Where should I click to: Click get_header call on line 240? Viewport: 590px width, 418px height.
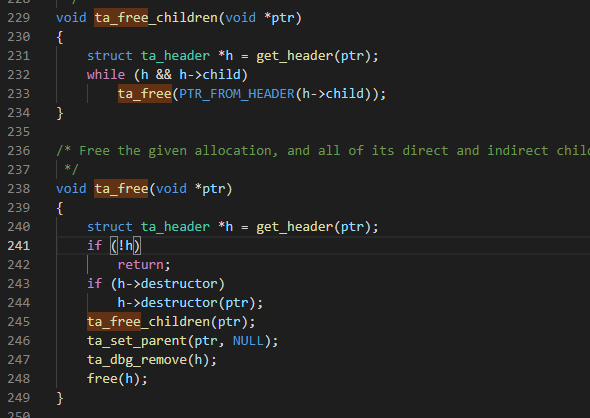[295, 226]
